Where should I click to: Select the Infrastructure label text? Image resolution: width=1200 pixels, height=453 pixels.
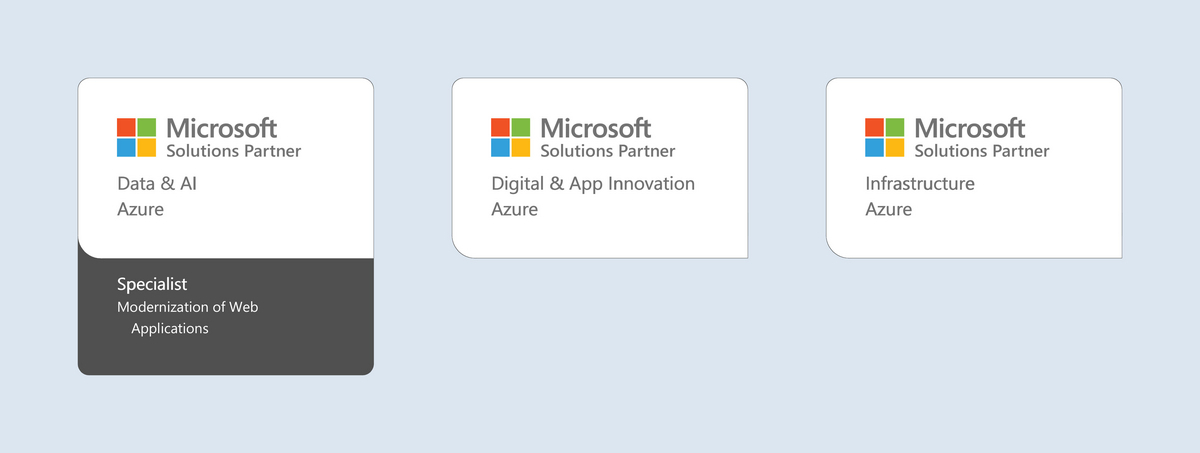(920, 184)
